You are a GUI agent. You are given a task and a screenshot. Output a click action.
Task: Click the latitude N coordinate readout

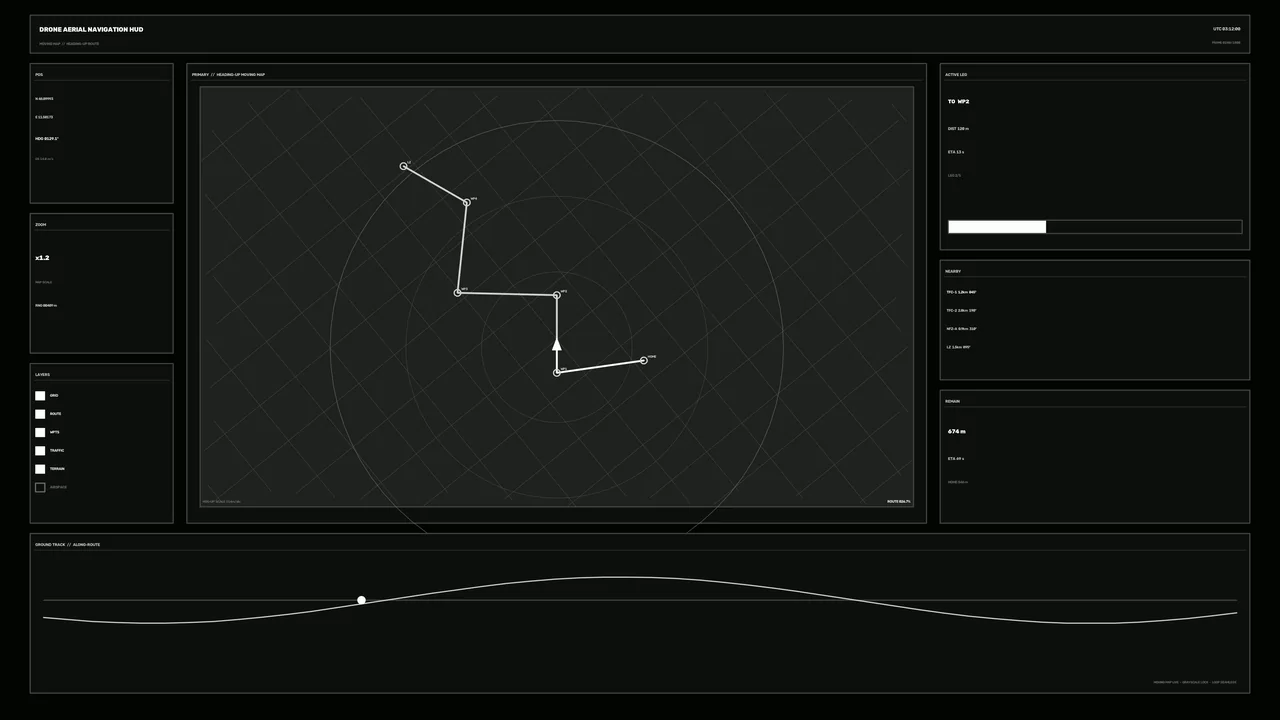pos(44,99)
